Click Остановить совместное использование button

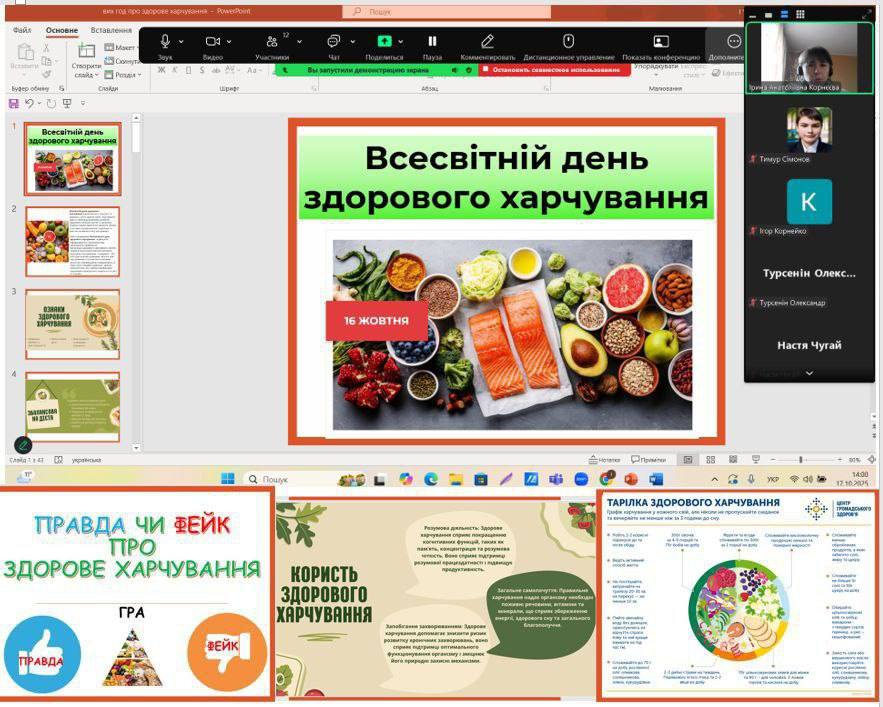point(552,70)
